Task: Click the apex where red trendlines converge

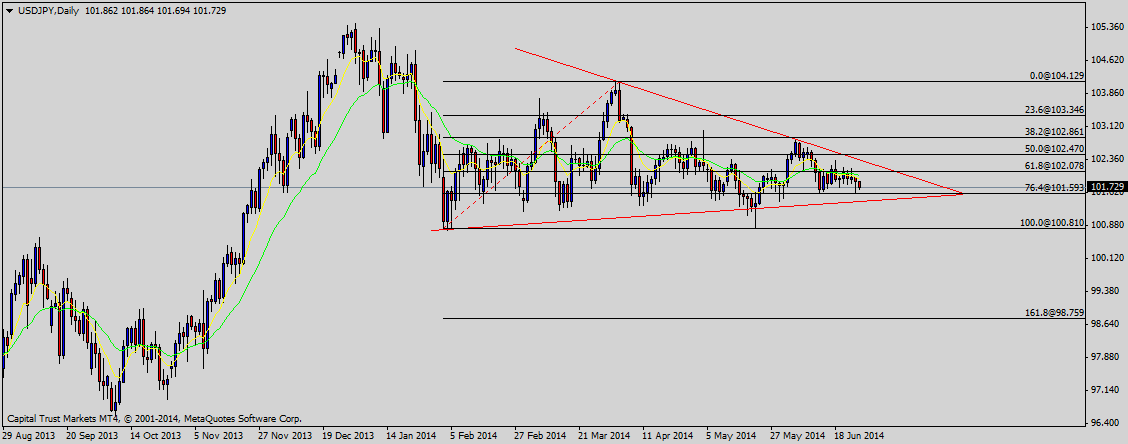Action: click(x=962, y=193)
